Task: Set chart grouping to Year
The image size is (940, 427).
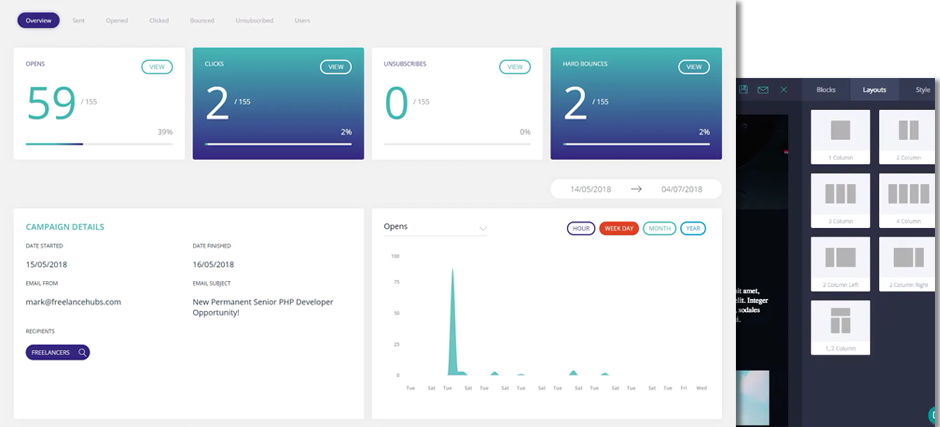Action: click(693, 228)
